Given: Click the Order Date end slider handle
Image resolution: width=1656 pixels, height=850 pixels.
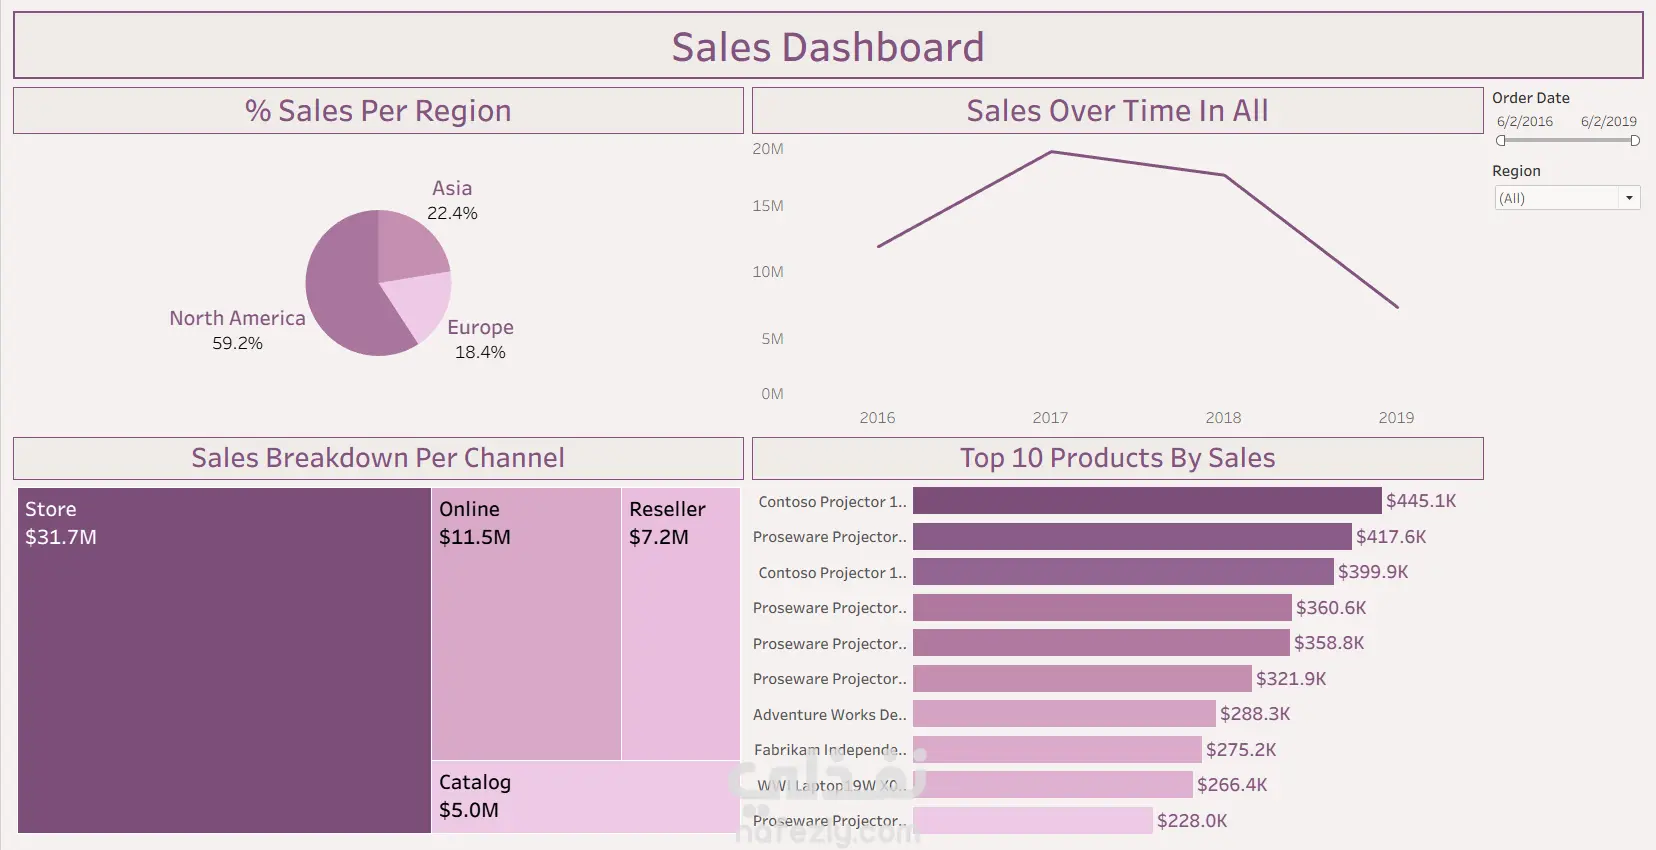Looking at the screenshot, I should point(1635,141).
